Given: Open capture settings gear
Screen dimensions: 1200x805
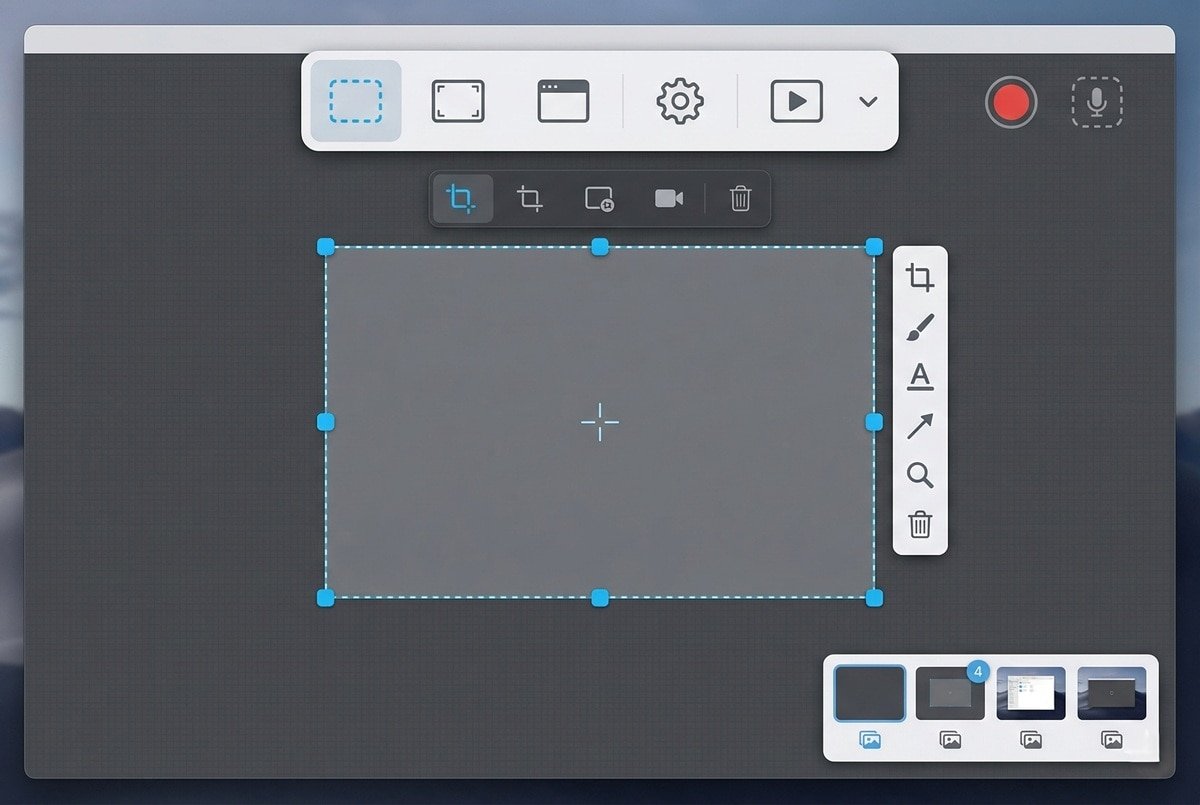Looking at the screenshot, I should pos(680,101).
